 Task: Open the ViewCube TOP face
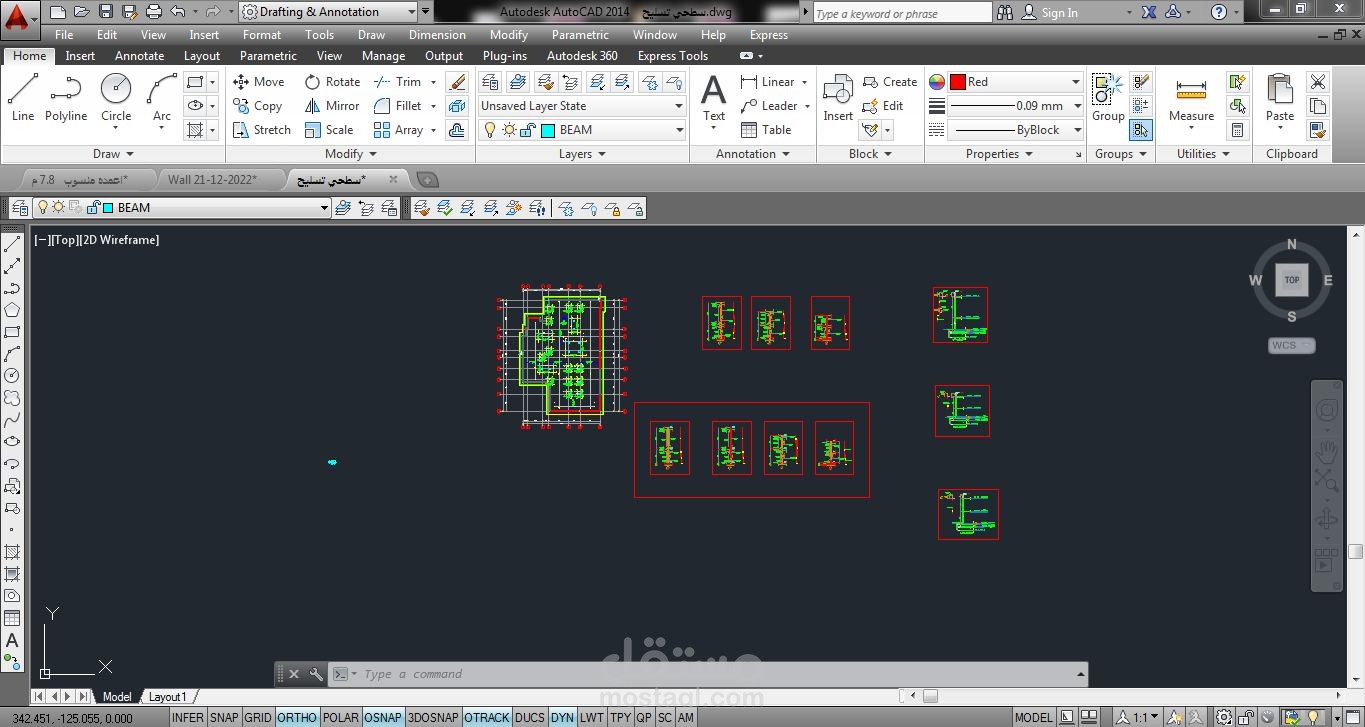tap(1291, 280)
